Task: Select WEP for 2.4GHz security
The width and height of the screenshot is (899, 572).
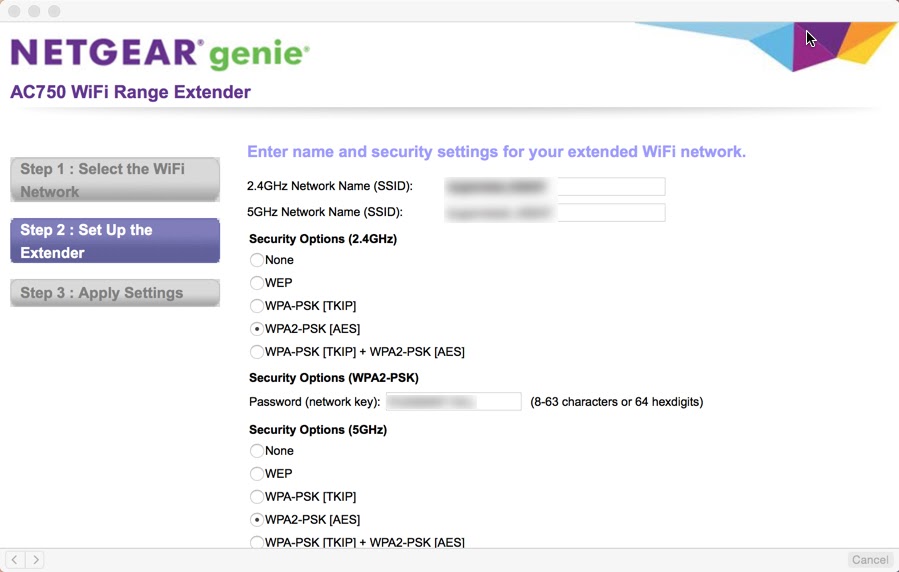Action: coord(256,283)
